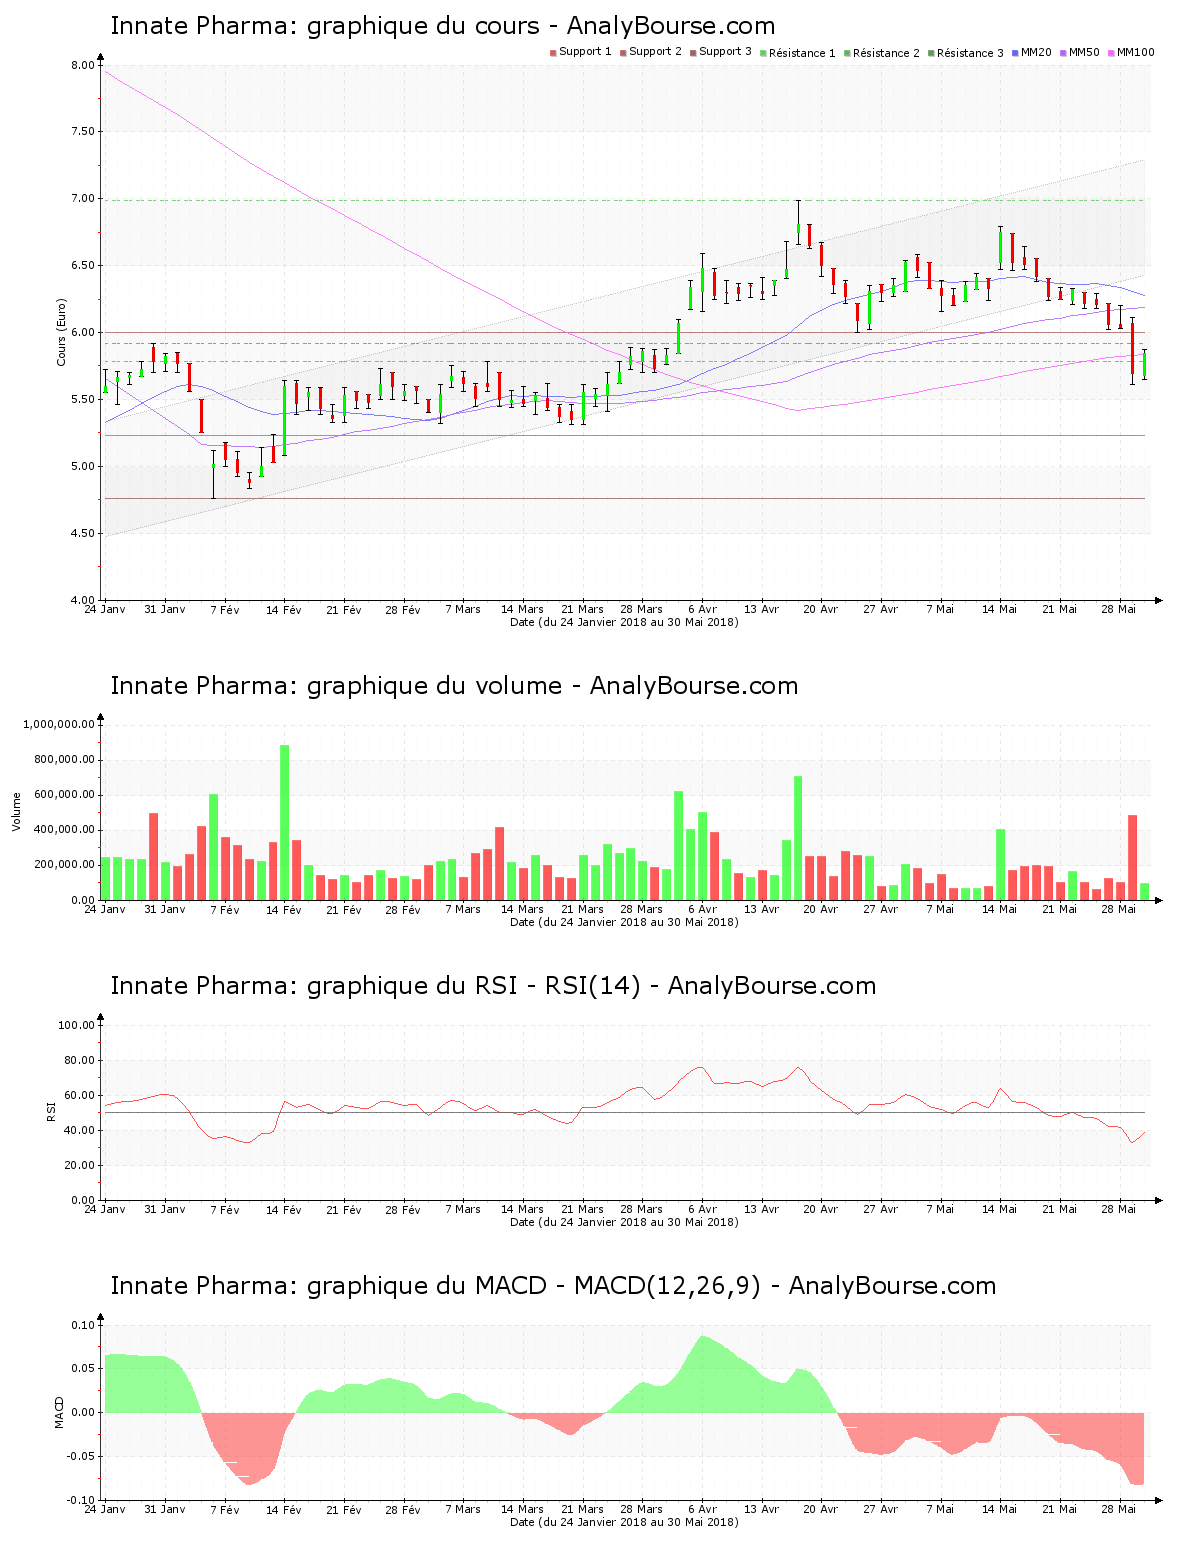Click the 1,000,000.00 tick on volume axis
This screenshot has width=1200, height=1550.
59,724
